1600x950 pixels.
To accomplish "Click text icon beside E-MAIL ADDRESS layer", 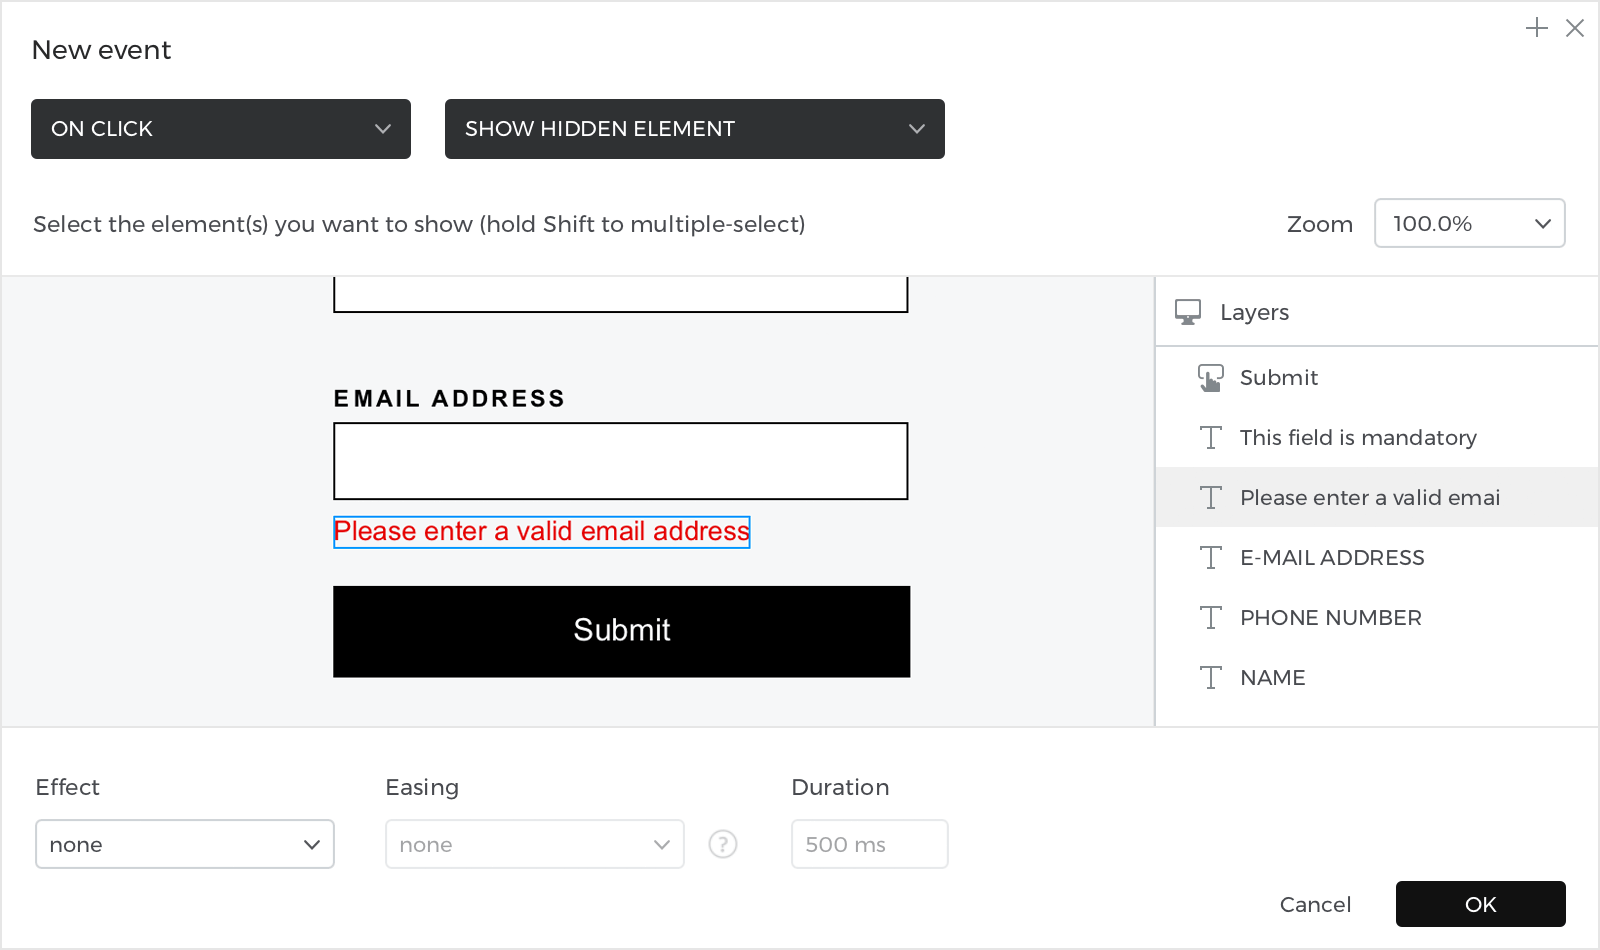I will (x=1211, y=558).
